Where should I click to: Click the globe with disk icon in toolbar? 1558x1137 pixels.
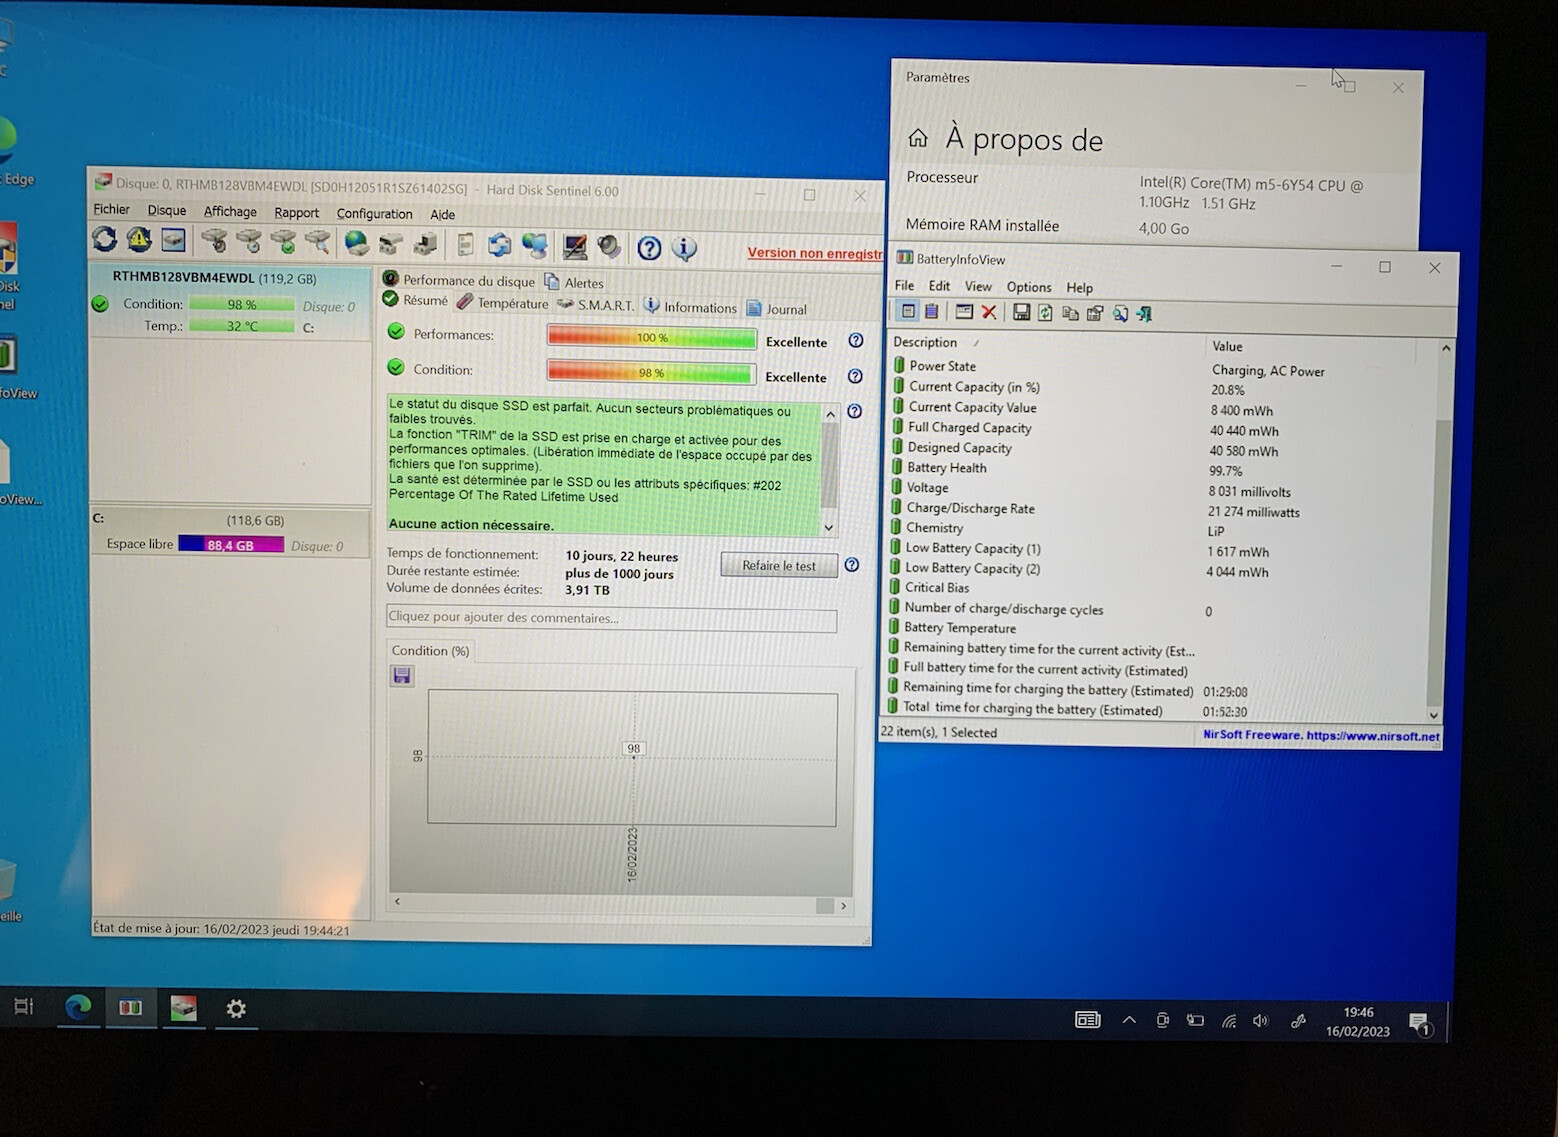click(356, 243)
